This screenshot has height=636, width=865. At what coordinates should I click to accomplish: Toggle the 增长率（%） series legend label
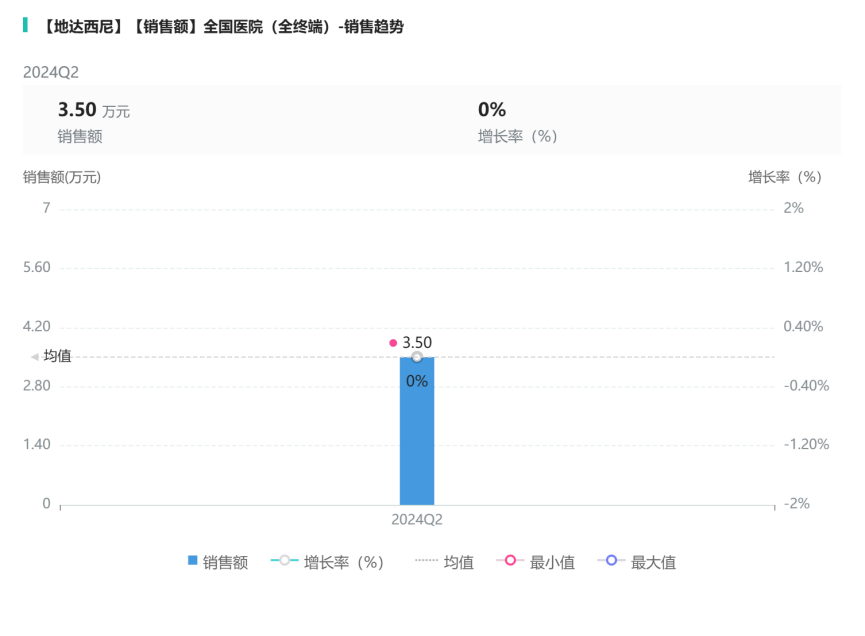344,562
